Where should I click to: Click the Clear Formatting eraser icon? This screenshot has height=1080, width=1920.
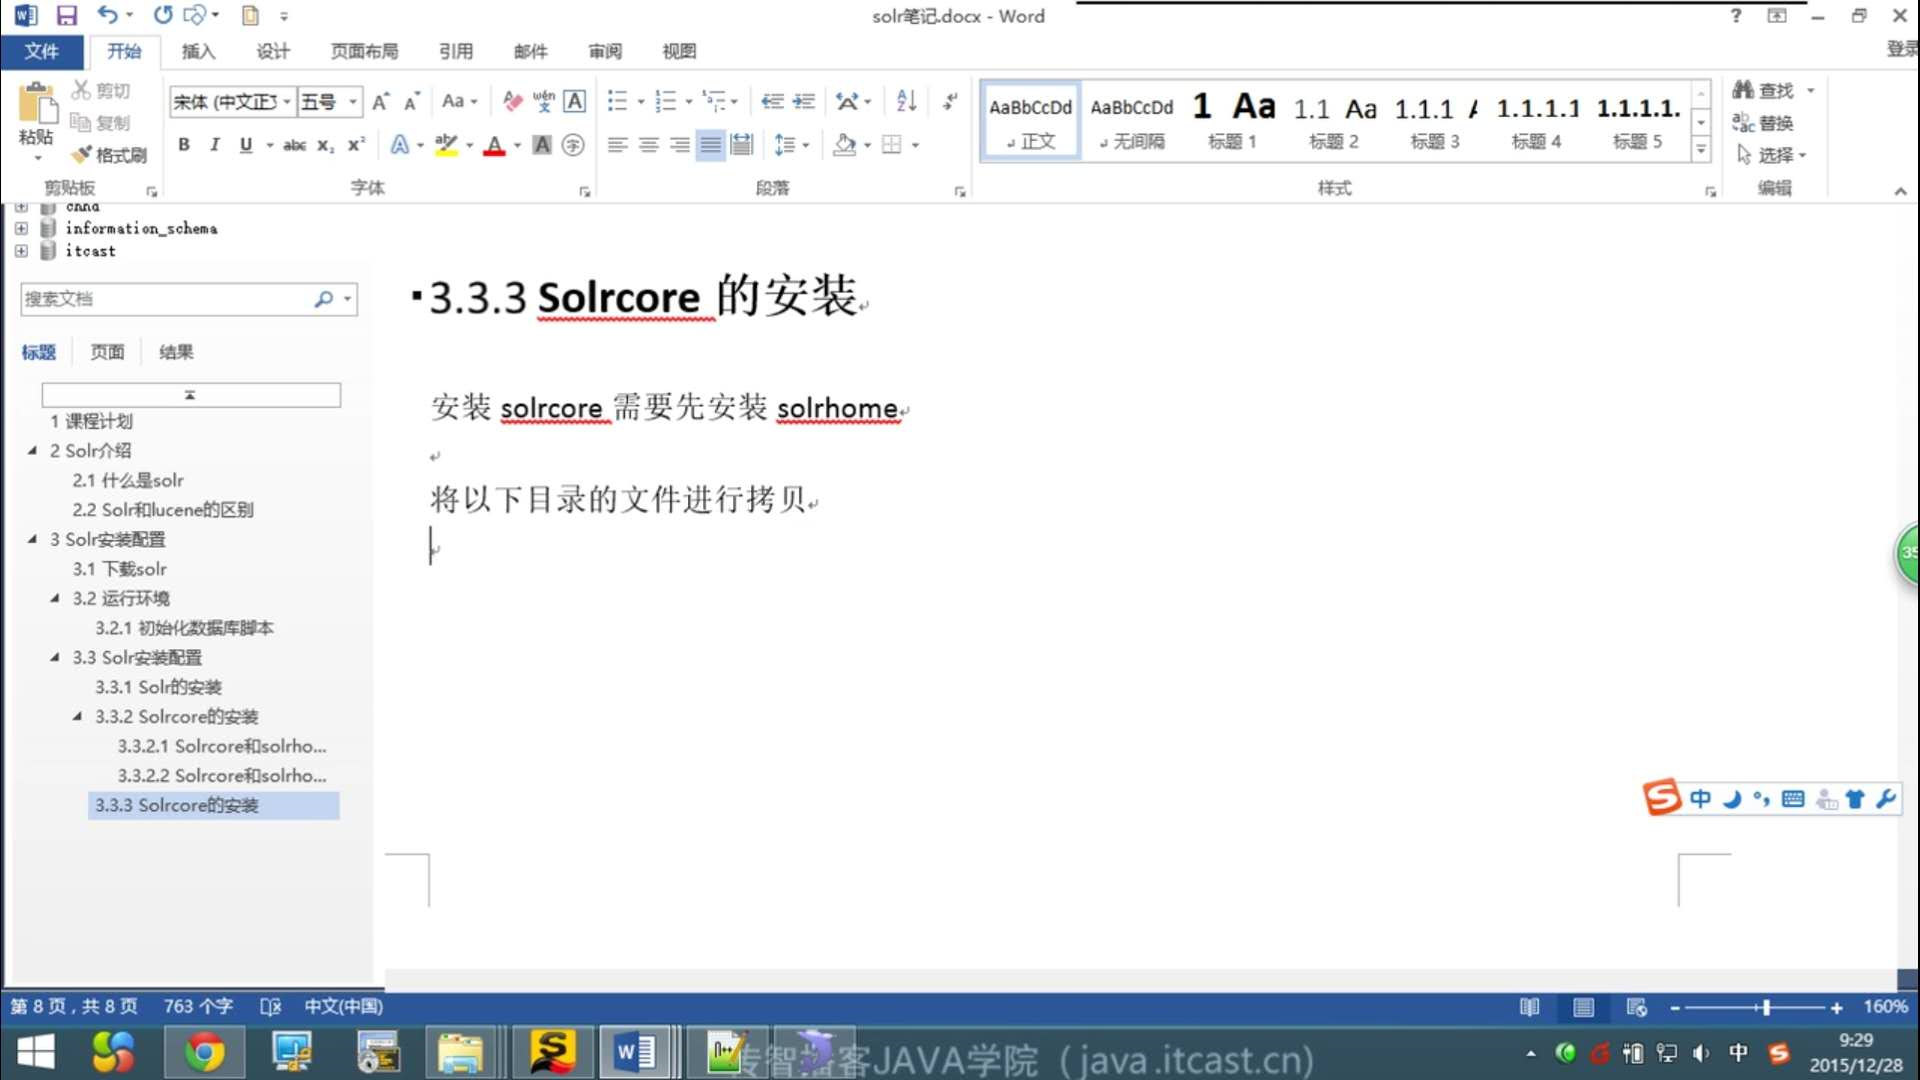point(512,101)
